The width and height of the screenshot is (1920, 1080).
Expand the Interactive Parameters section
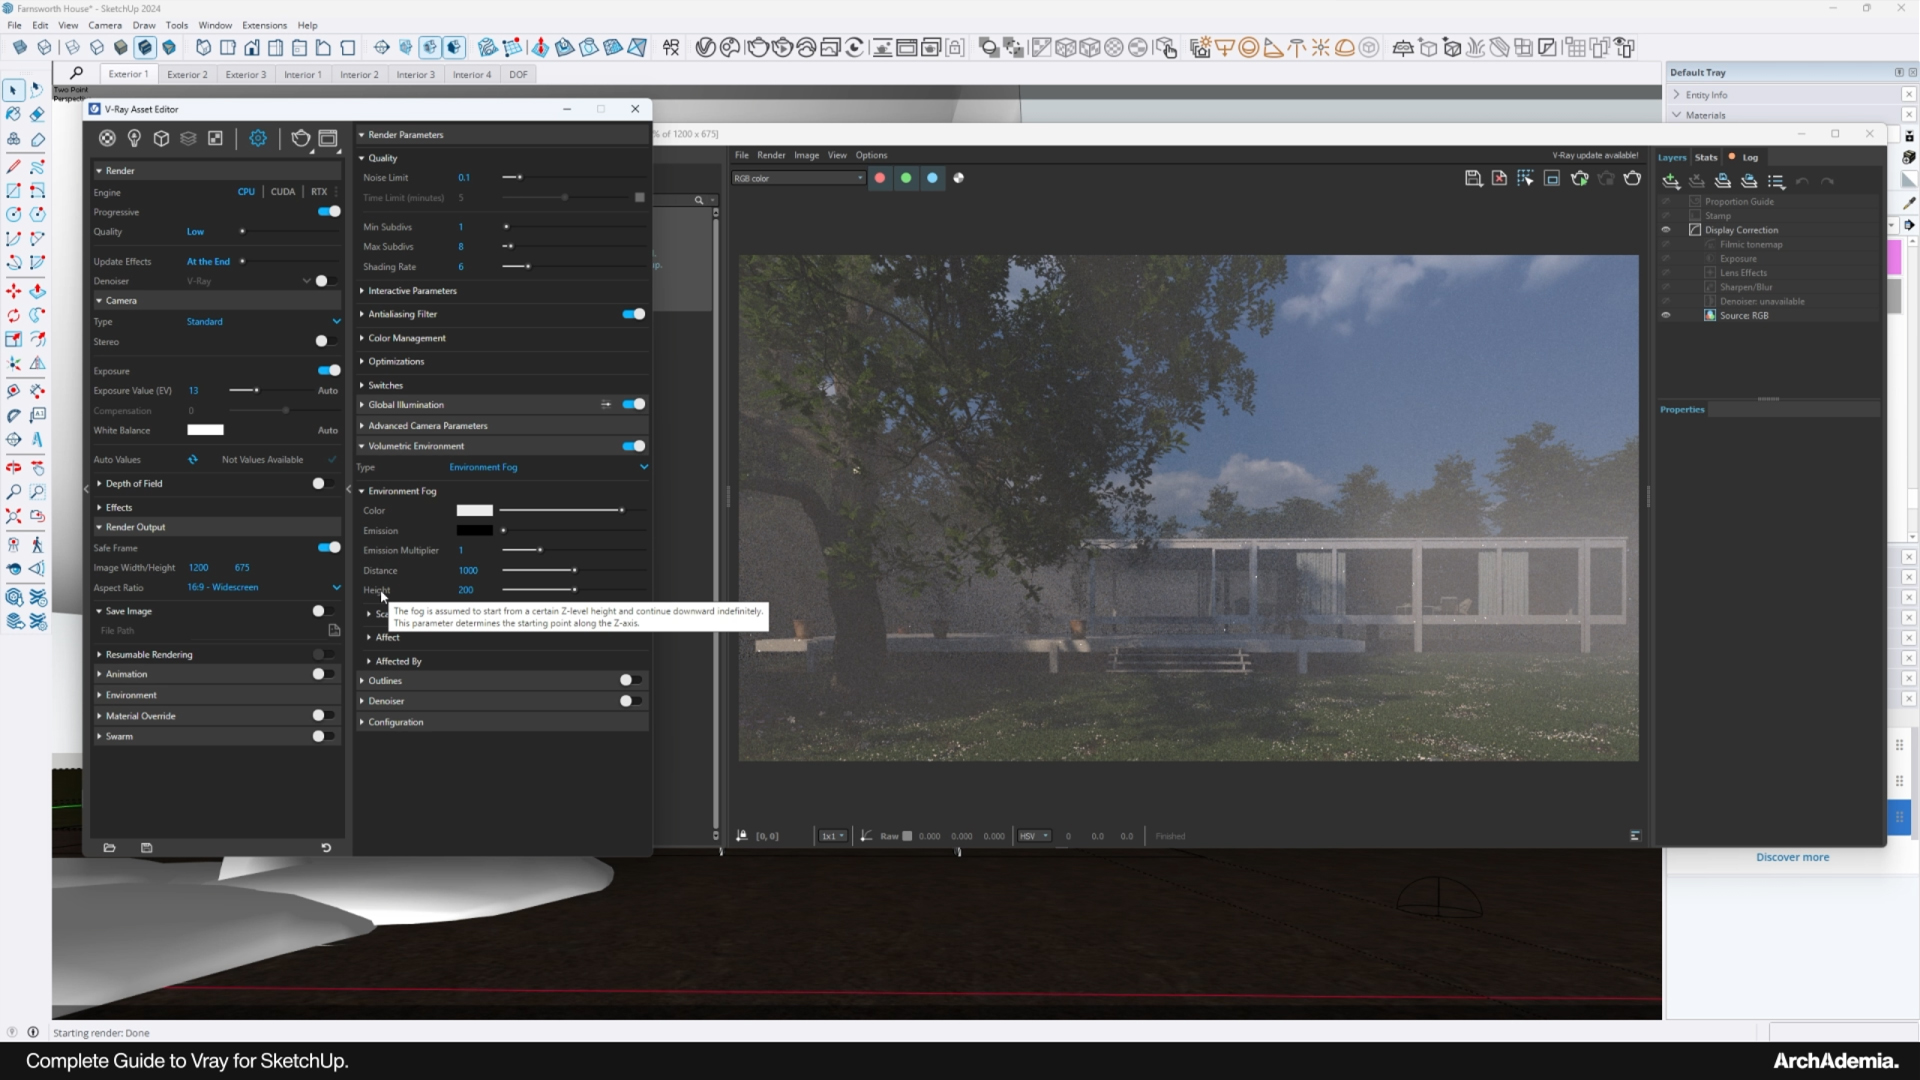412,291
